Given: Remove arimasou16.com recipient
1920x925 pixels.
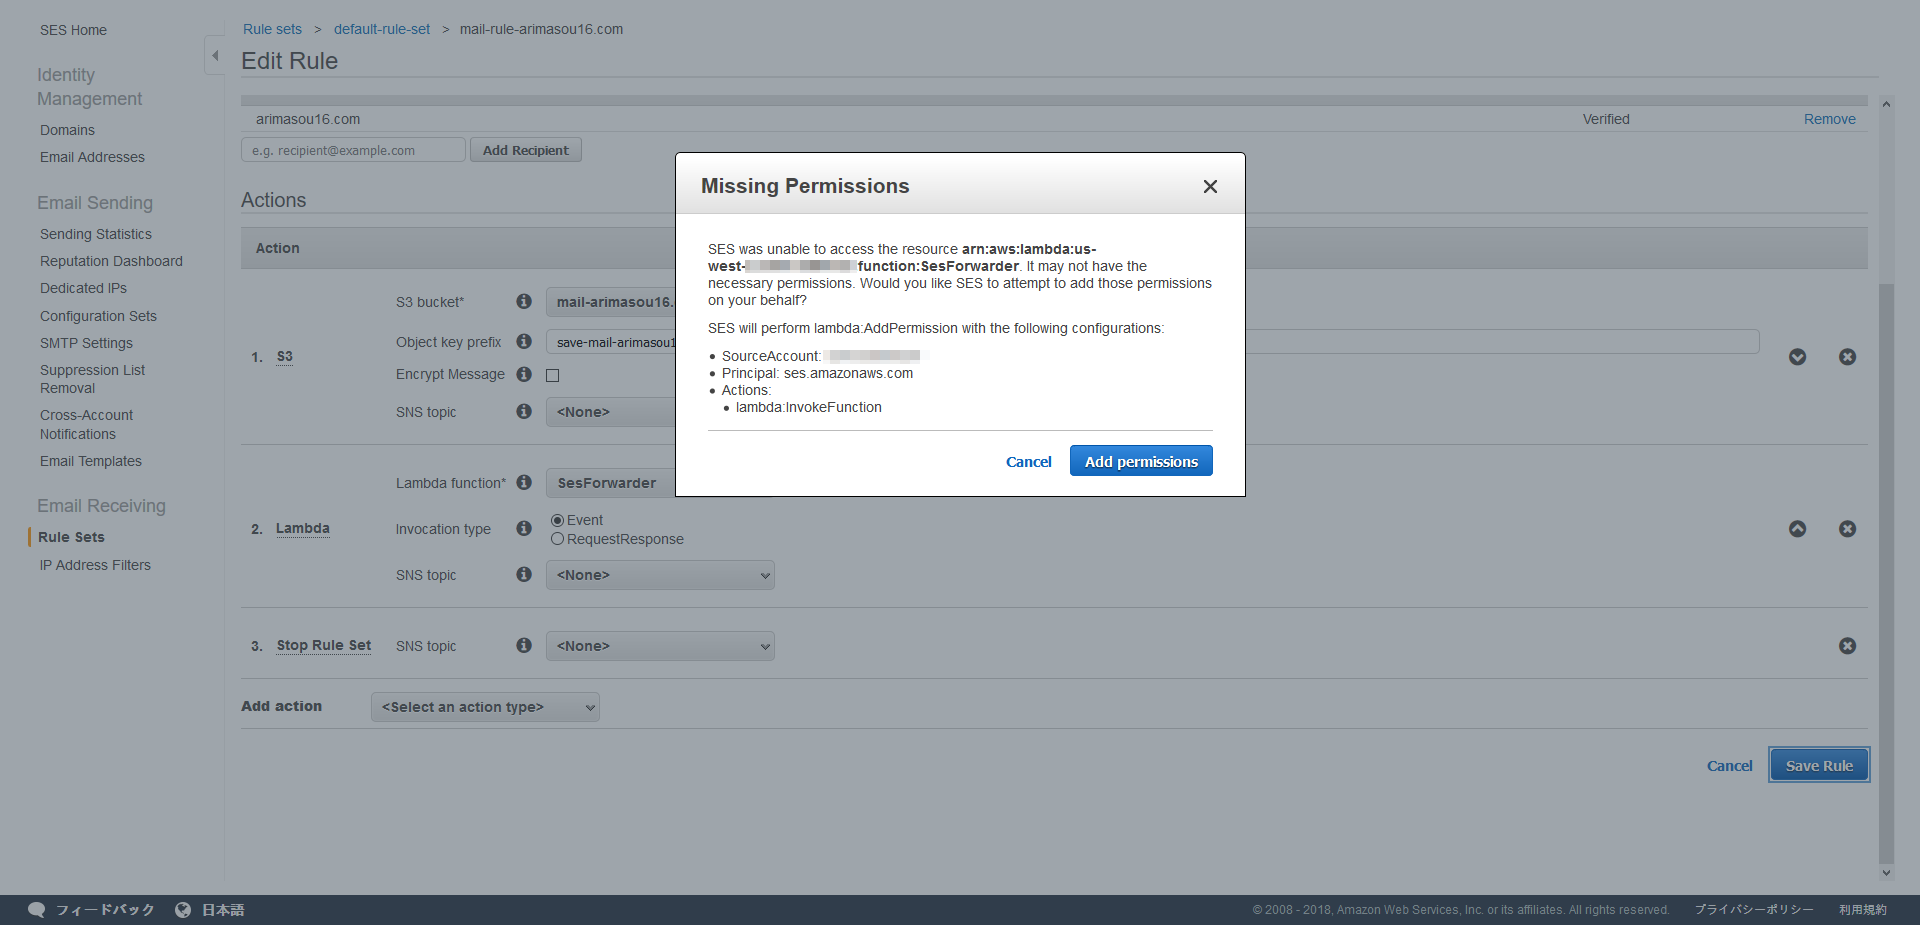Looking at the screenshot, I should tap(1829, 119).
